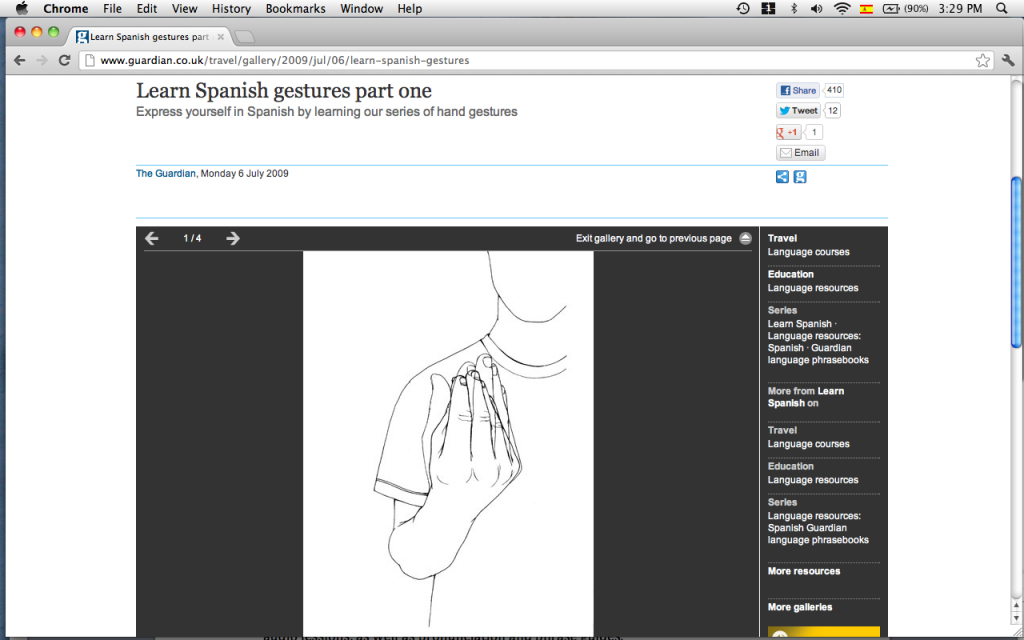
Task: Open the File menu
Action: tap(112, 8)
